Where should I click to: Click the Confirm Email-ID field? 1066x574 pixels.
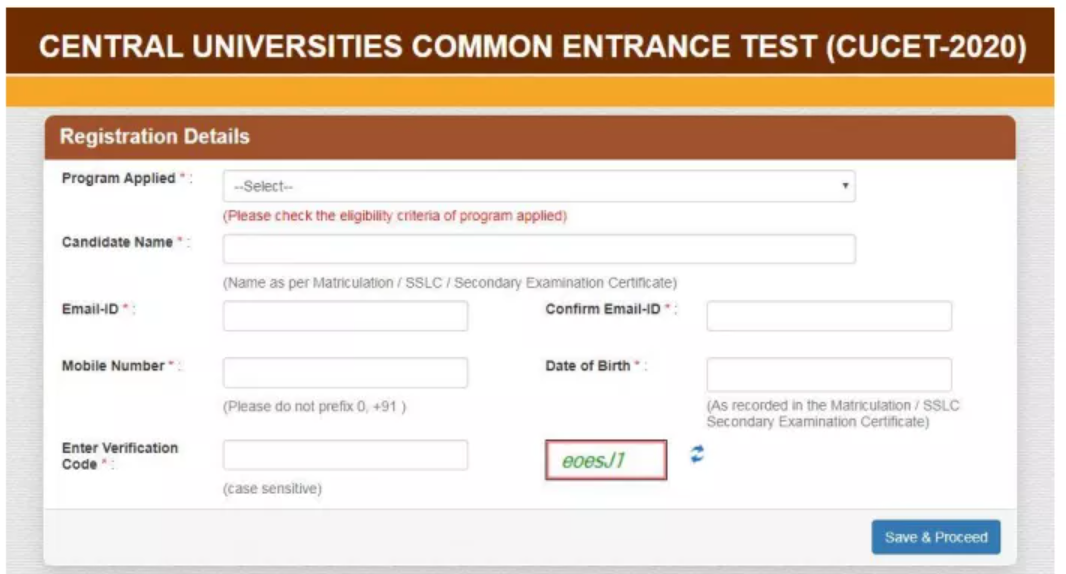tap(829, 316)
